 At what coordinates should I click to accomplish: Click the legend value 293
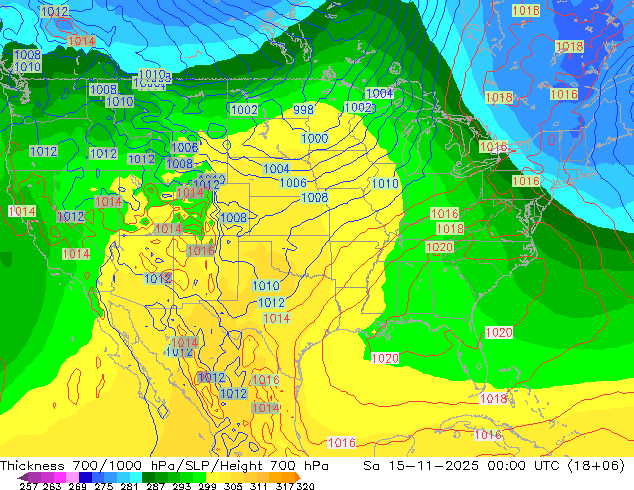click(x=182, y=486)
